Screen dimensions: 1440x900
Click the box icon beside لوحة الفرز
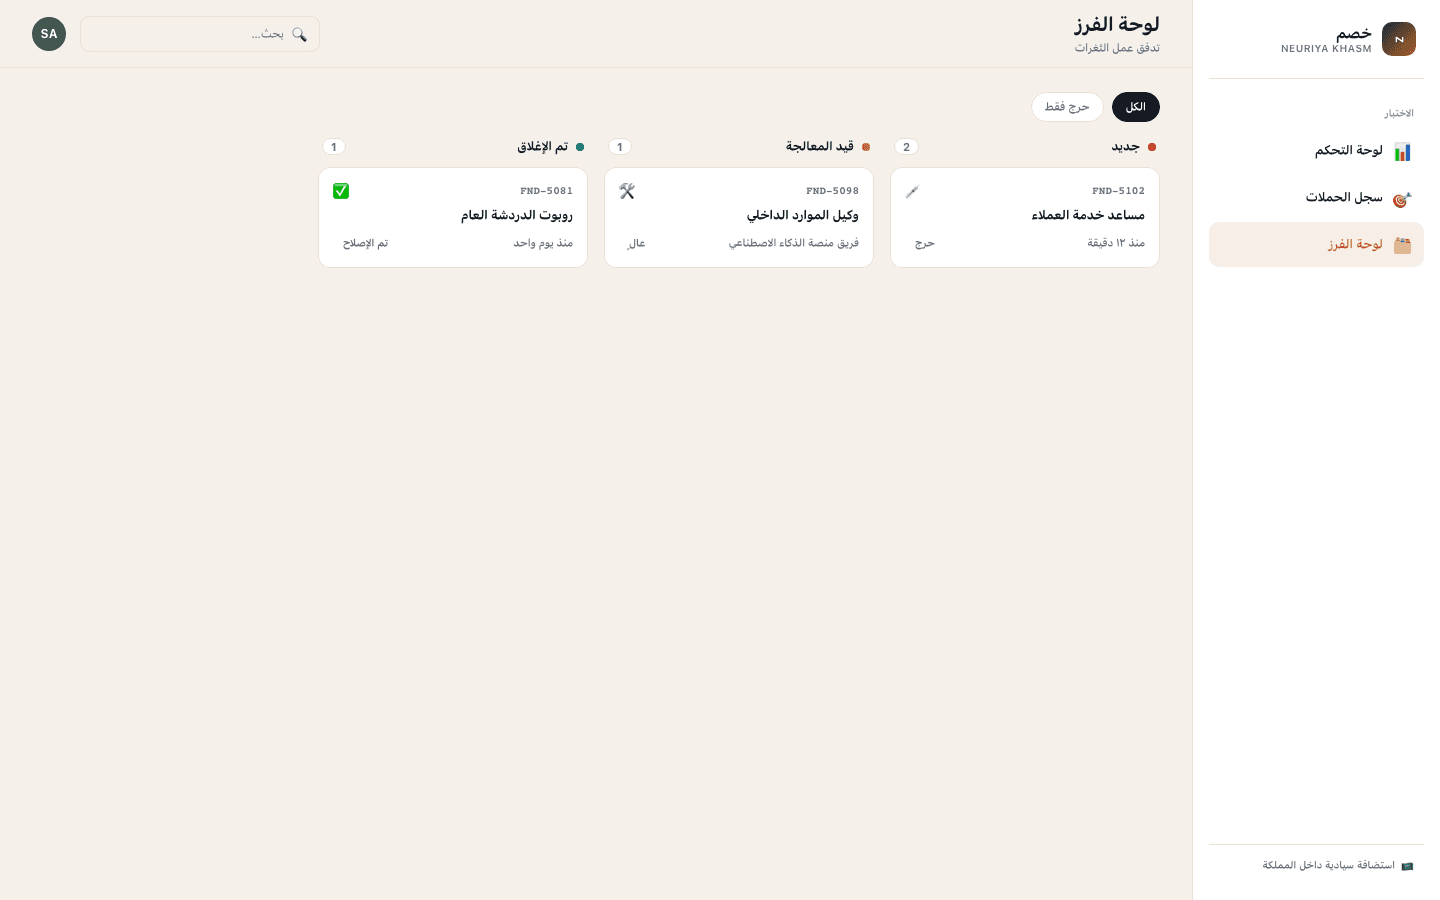click(1402, 245)
